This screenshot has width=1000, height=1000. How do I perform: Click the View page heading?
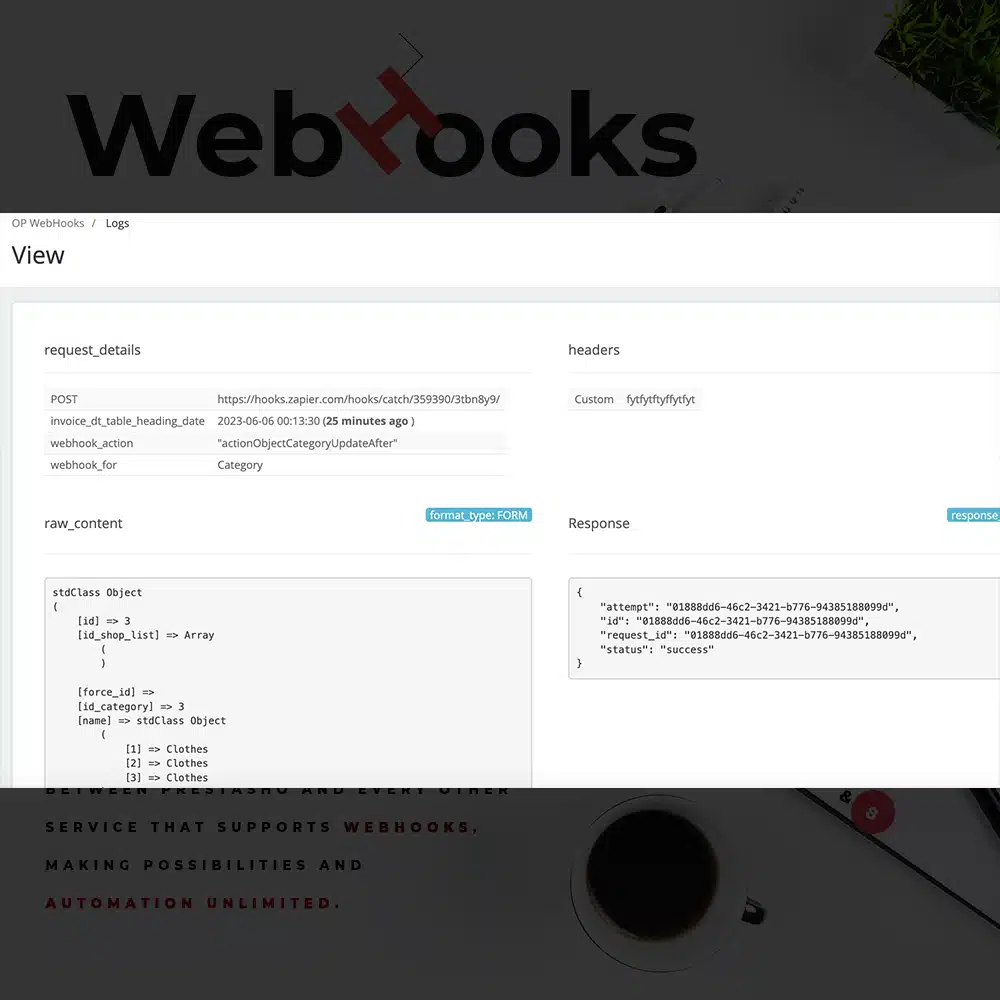coord(38,255)
